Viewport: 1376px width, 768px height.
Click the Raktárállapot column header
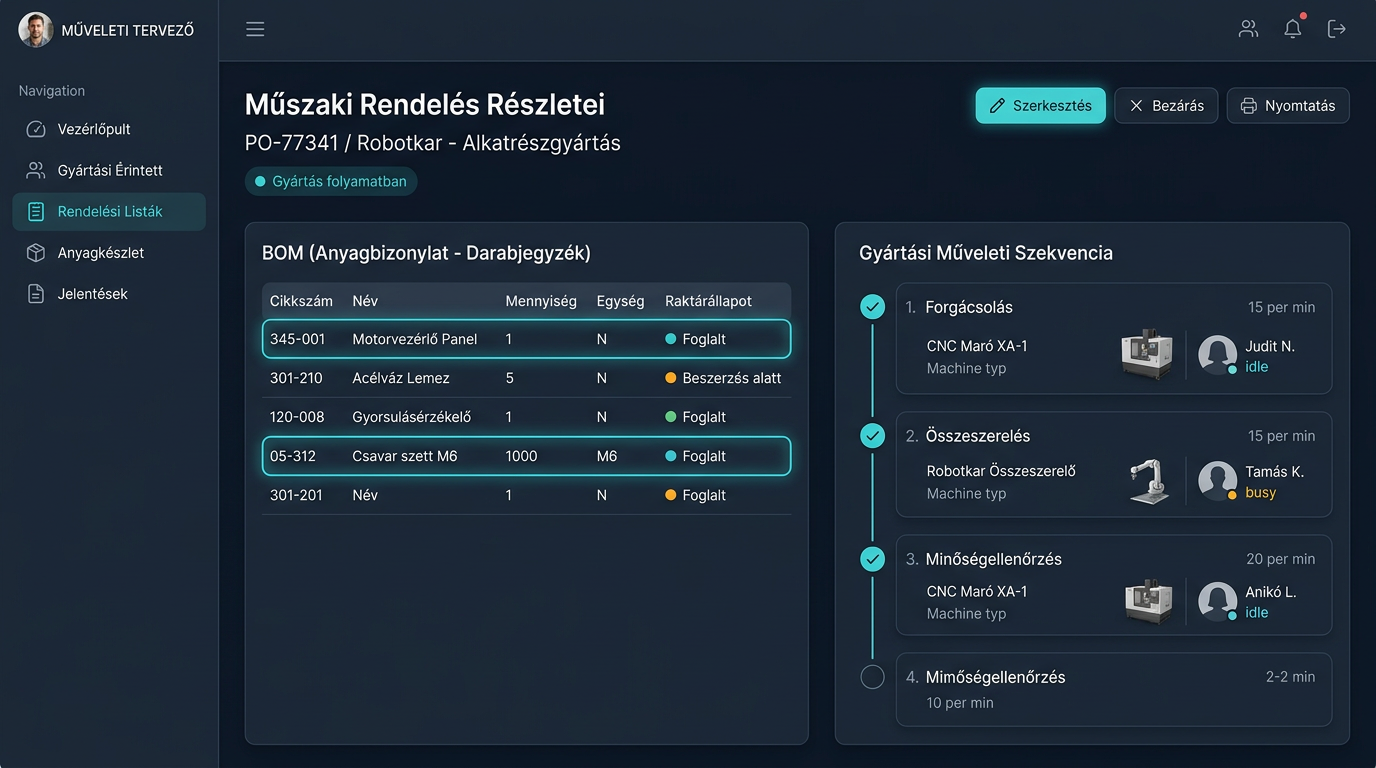tap(708, 301)
